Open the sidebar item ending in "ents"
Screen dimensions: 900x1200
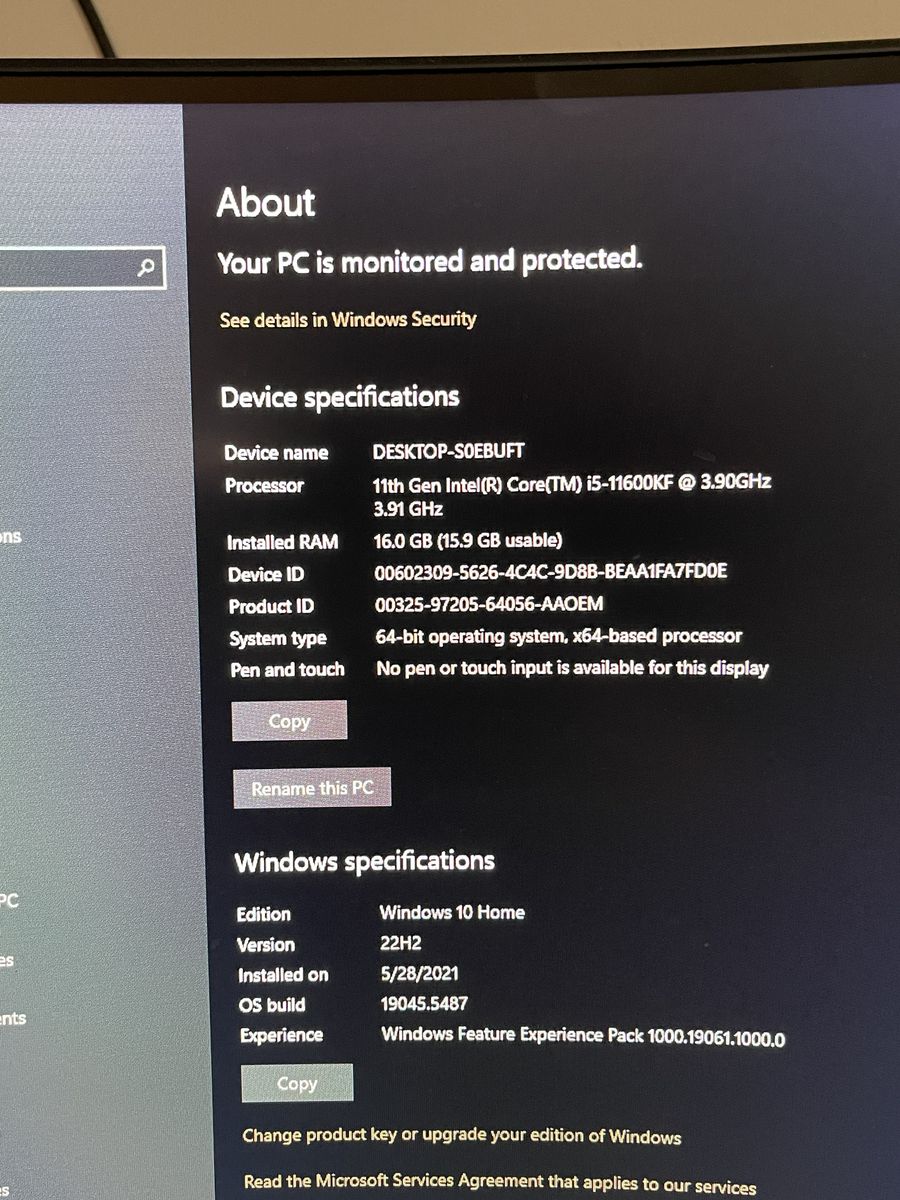tap(12, 1018)
